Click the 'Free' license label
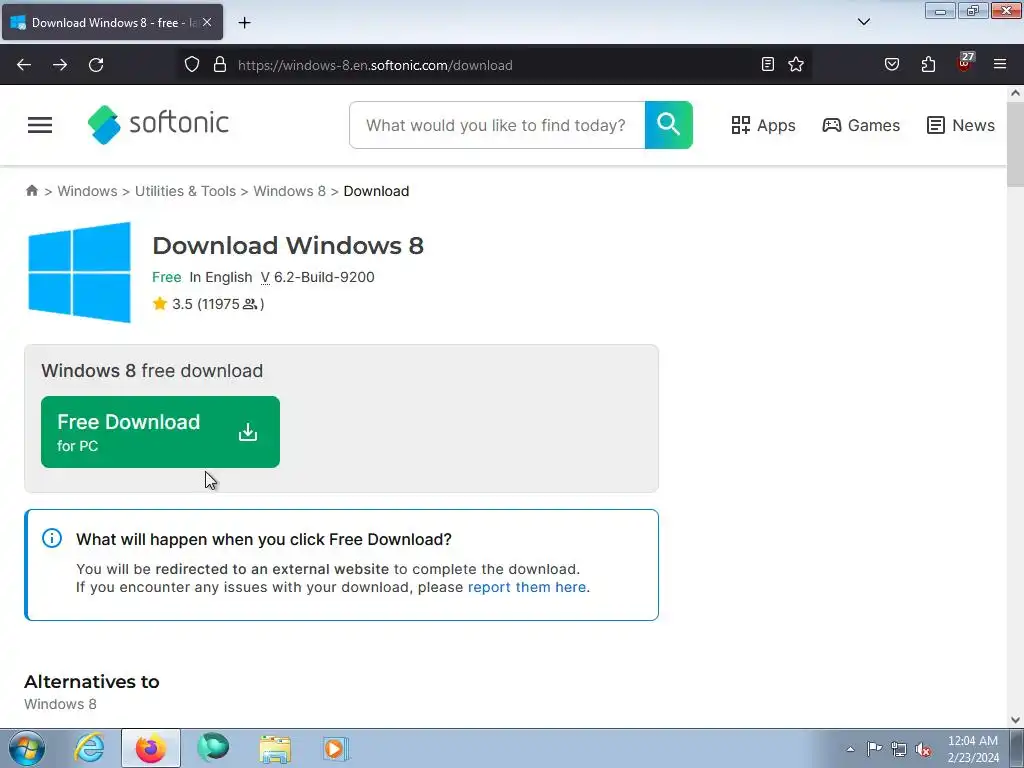The width and height of the screenshot is (1024, 768). [167, 277]
